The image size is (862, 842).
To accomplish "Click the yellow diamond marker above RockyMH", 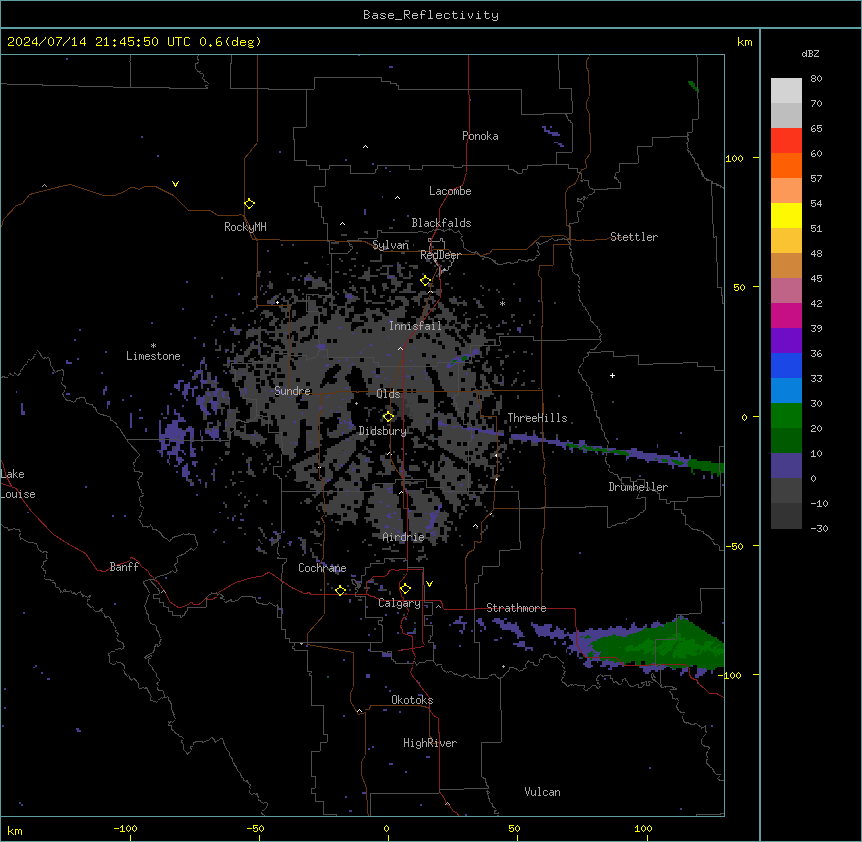I will 249,204.
